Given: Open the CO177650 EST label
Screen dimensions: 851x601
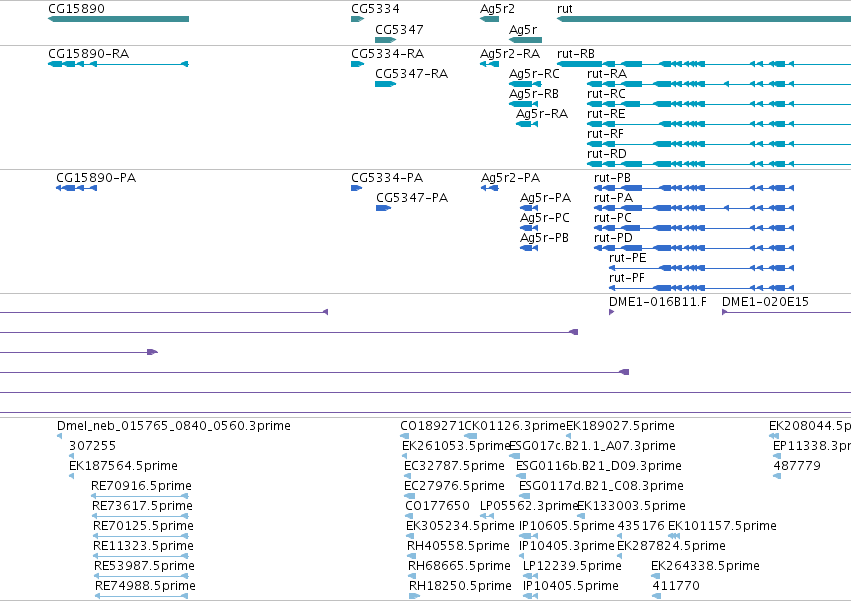Looking at the screenshot, I should coord(437,507).
